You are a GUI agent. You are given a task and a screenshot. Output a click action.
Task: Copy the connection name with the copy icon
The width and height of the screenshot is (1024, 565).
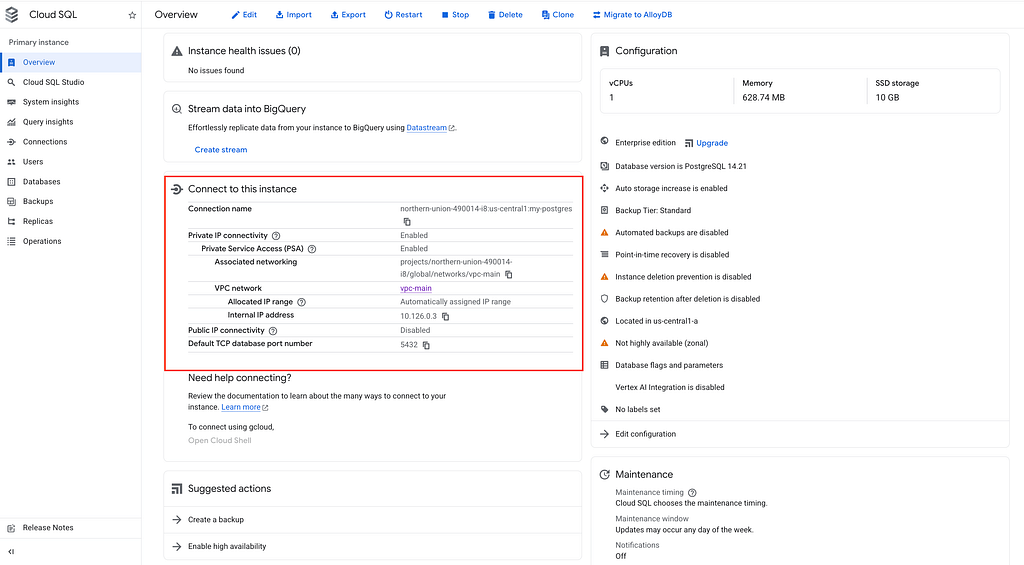[x=407, y=222]
